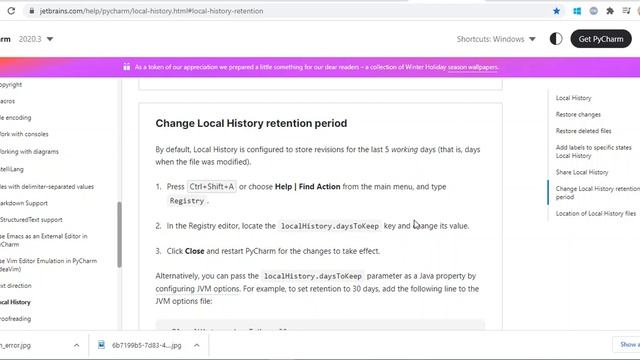Open the Extensions puzzle icon
Screen dimensions: 640x360
click(x=610, y=11)
